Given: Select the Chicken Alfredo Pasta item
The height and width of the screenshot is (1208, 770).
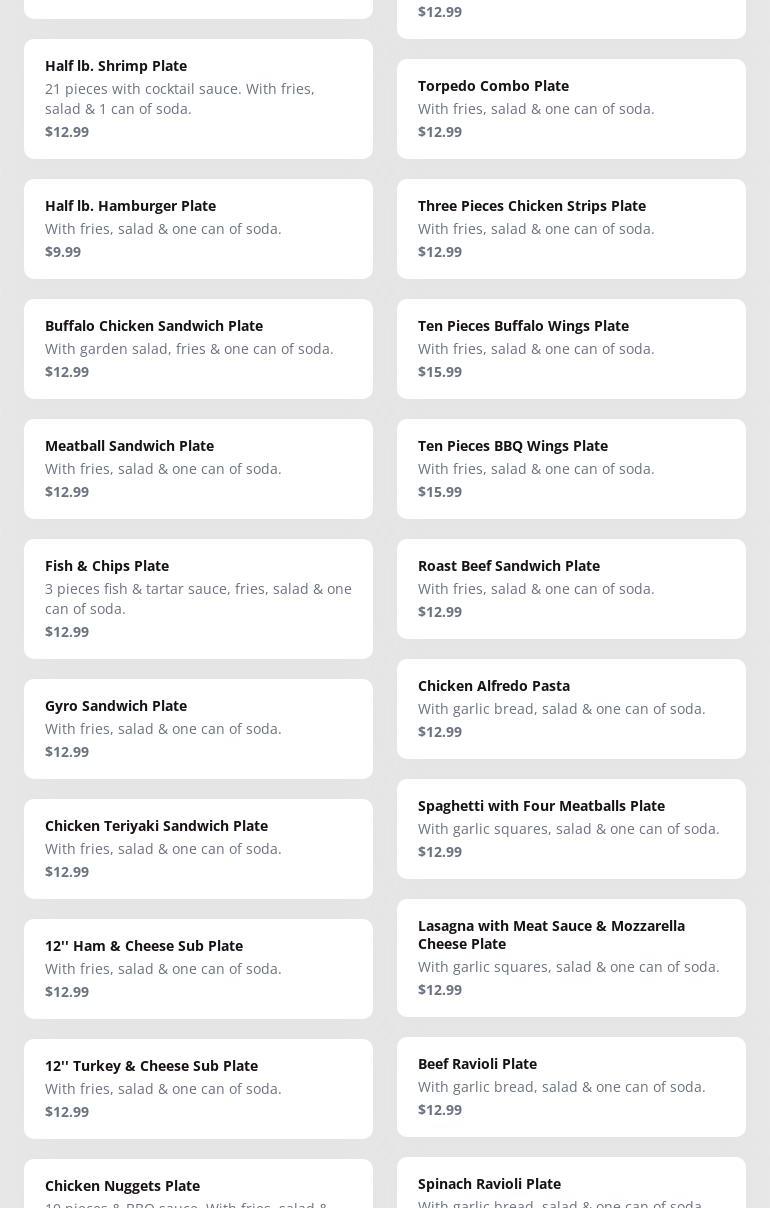Looking at the screenshot, I should (x=571, y=708).
